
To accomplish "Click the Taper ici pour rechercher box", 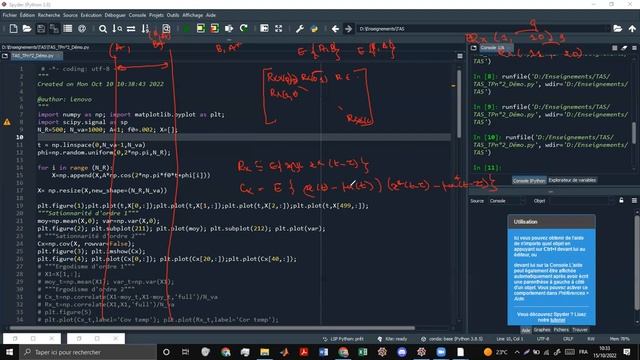I will point(88,352).
